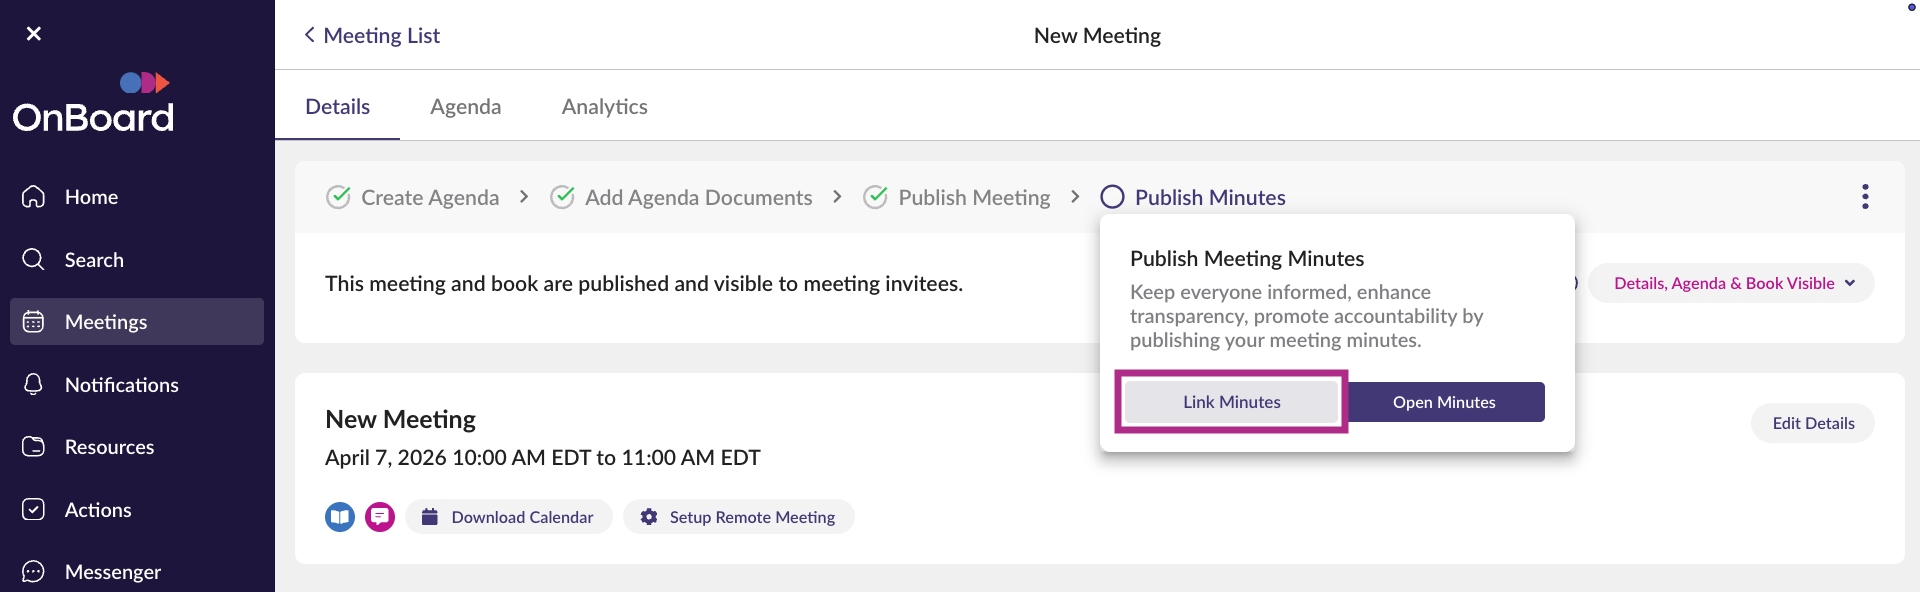Open the three-dot more options menu

click(x=1865, y=197)
